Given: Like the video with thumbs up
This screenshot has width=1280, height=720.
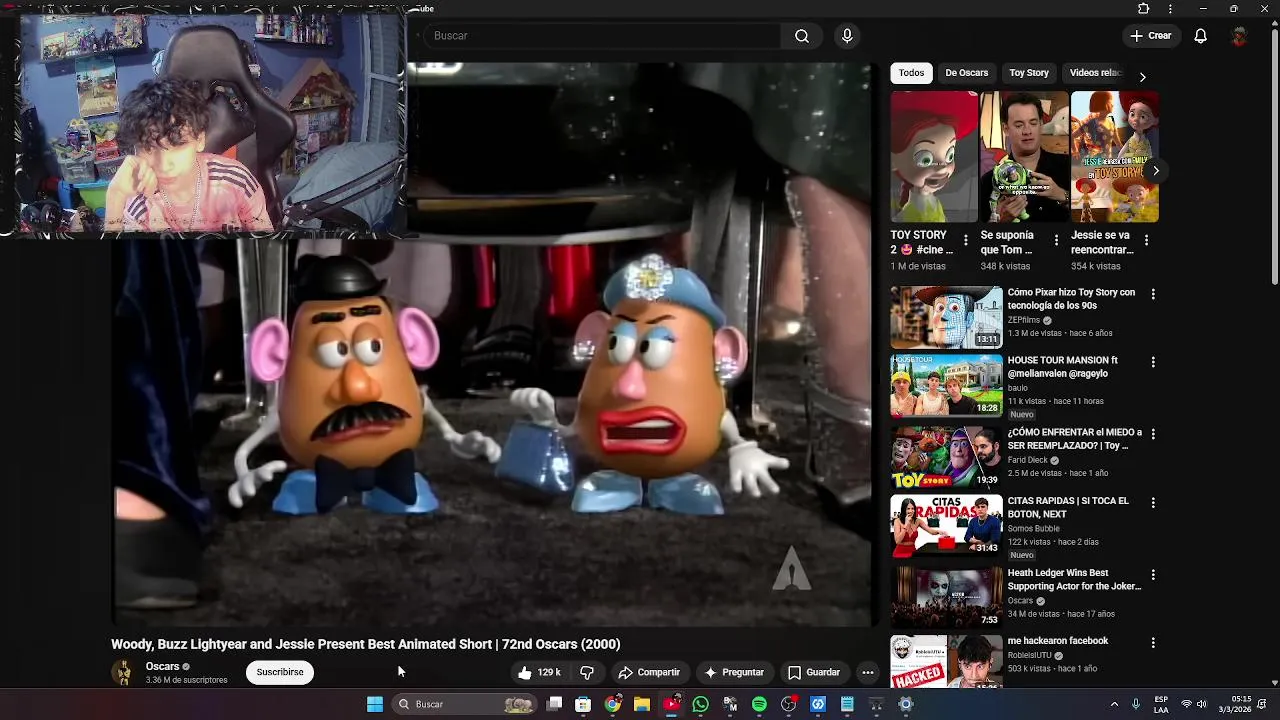Looking at the screenshot, I should tap(539, 673).
